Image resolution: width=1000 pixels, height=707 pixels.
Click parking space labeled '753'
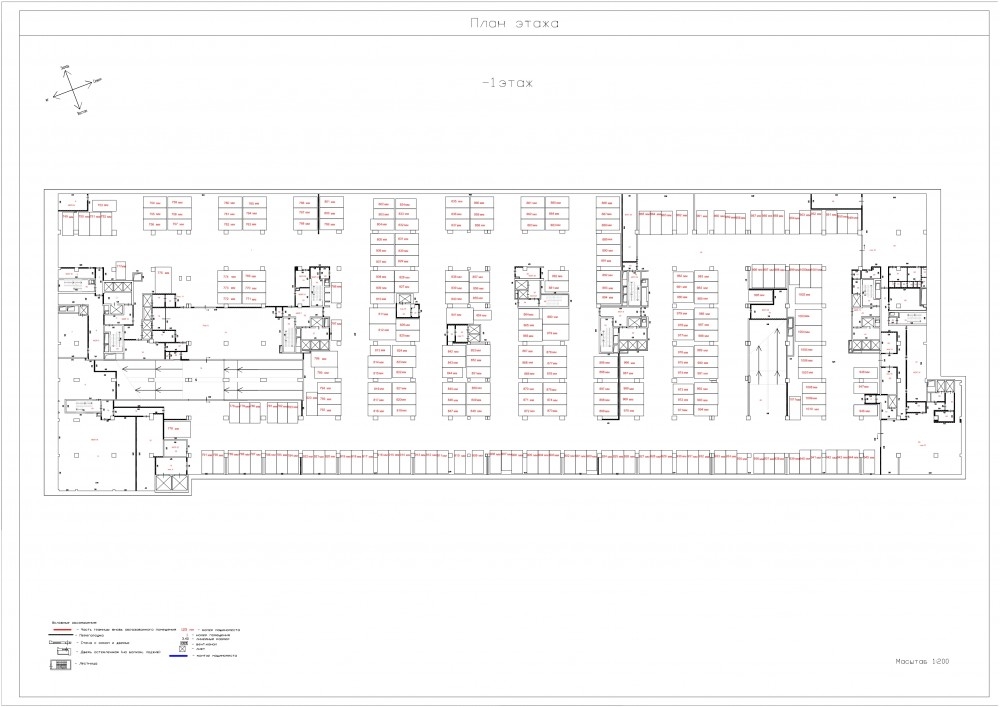pos(105,205)
